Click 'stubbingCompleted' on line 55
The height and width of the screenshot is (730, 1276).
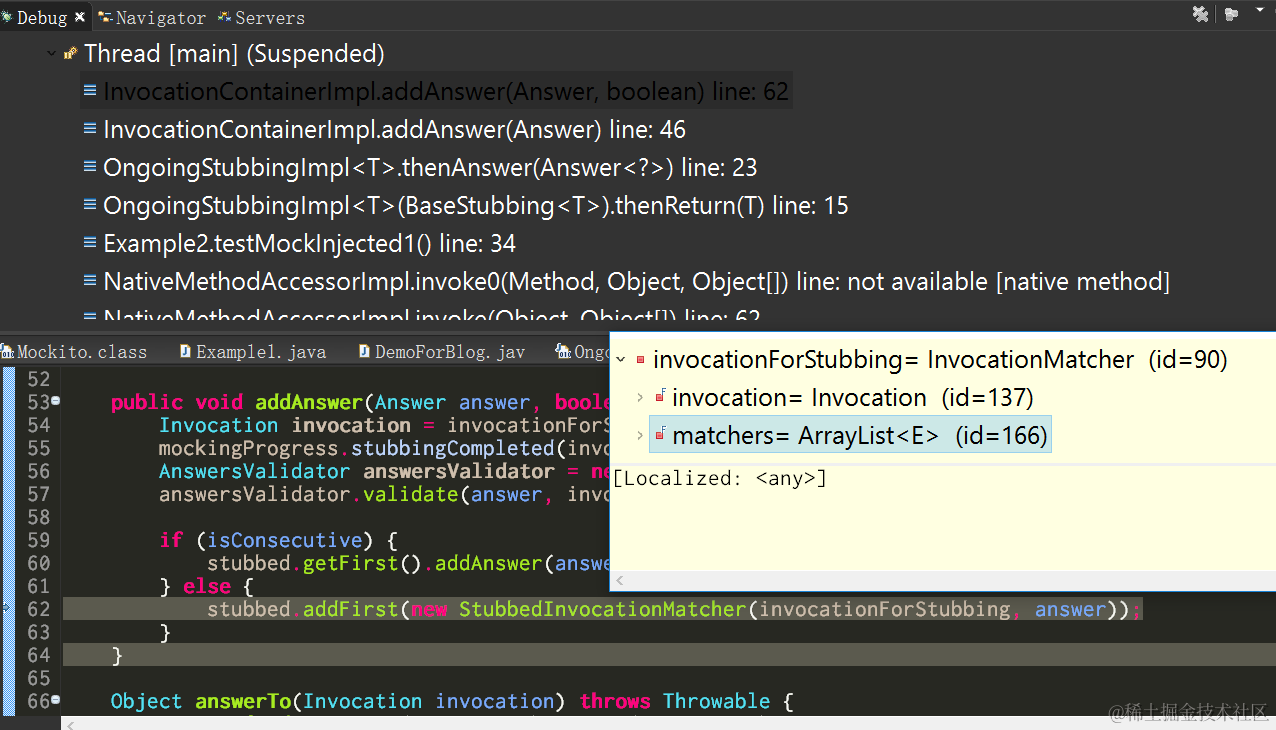coord(452,448)
